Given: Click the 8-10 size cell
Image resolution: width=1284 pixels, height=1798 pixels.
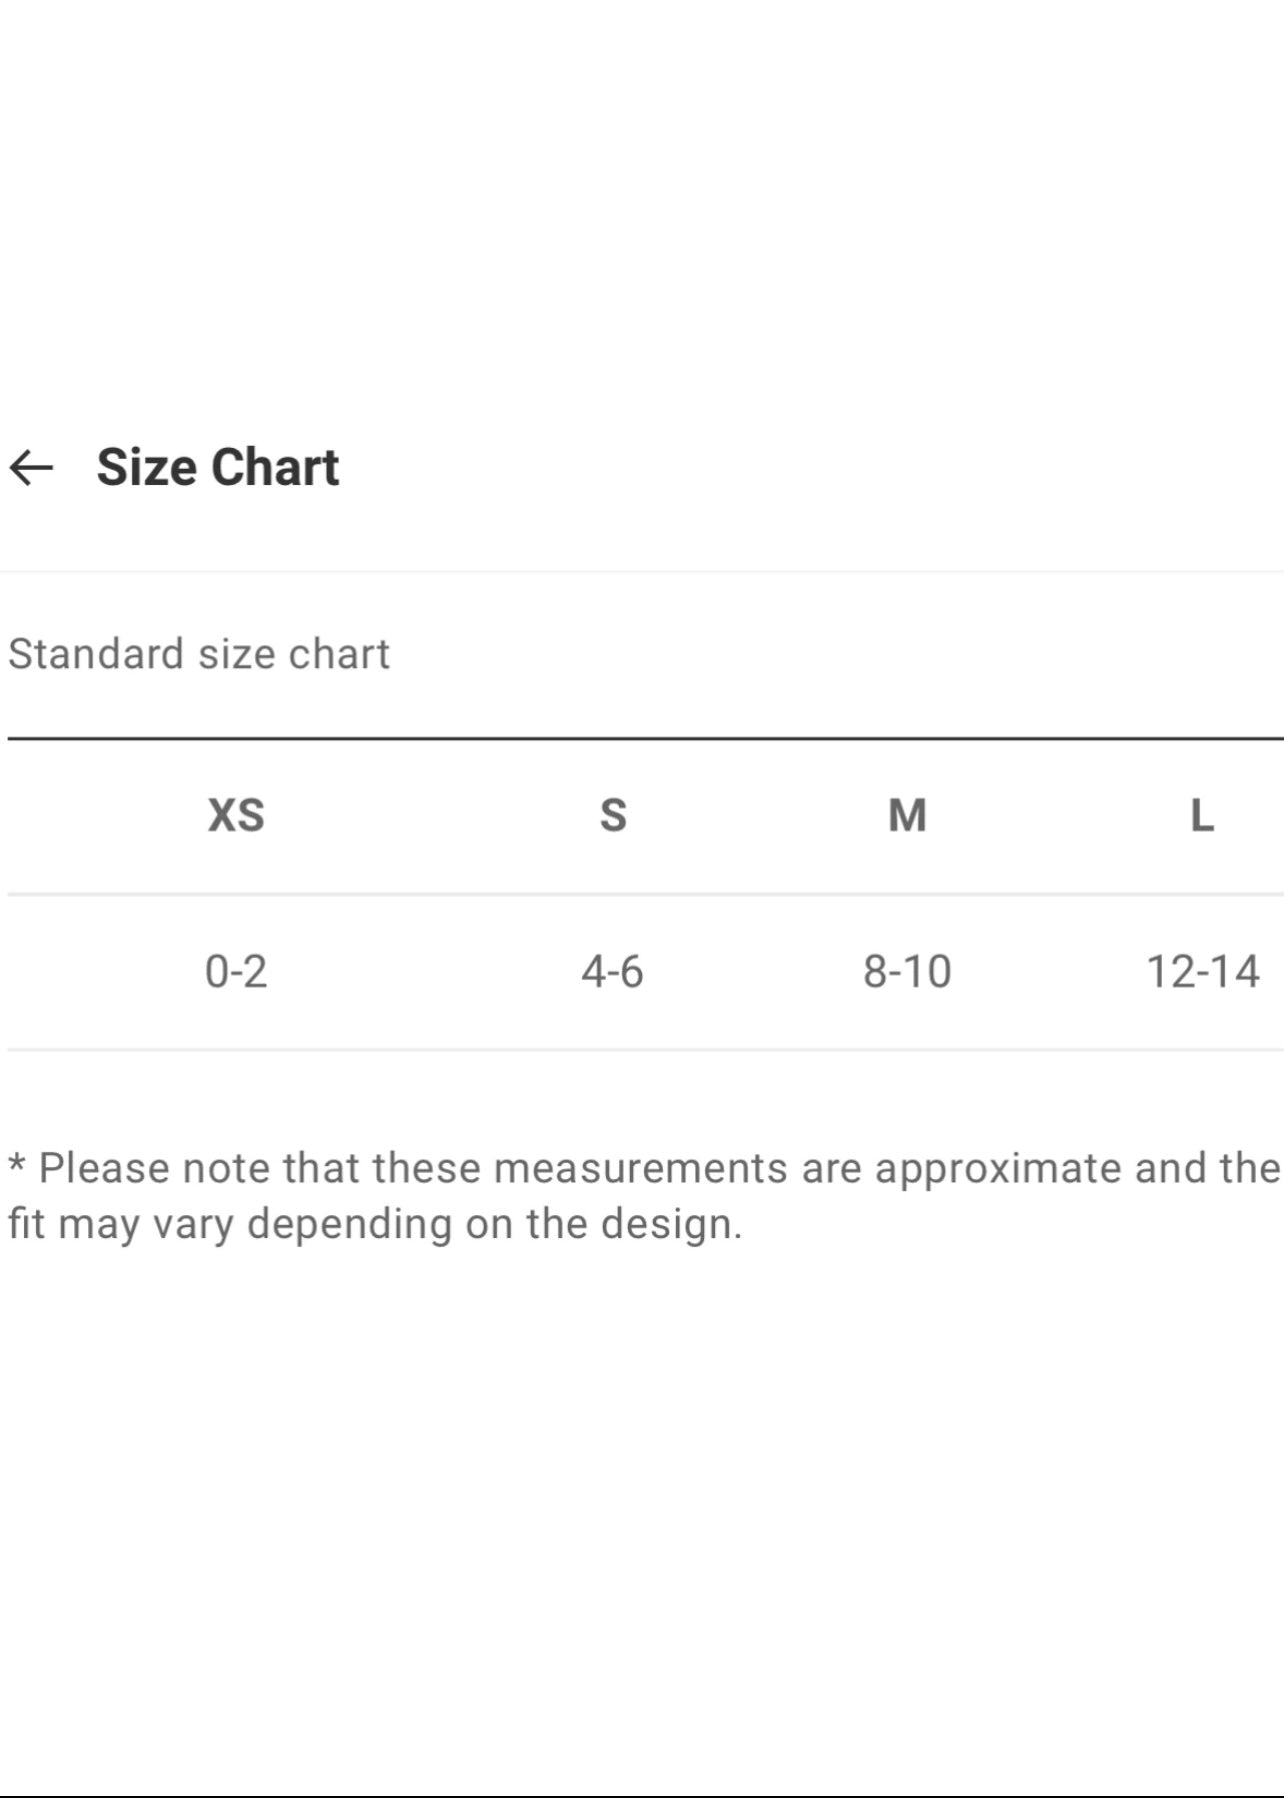Looking at the screenshot, I should click(907, 971).
